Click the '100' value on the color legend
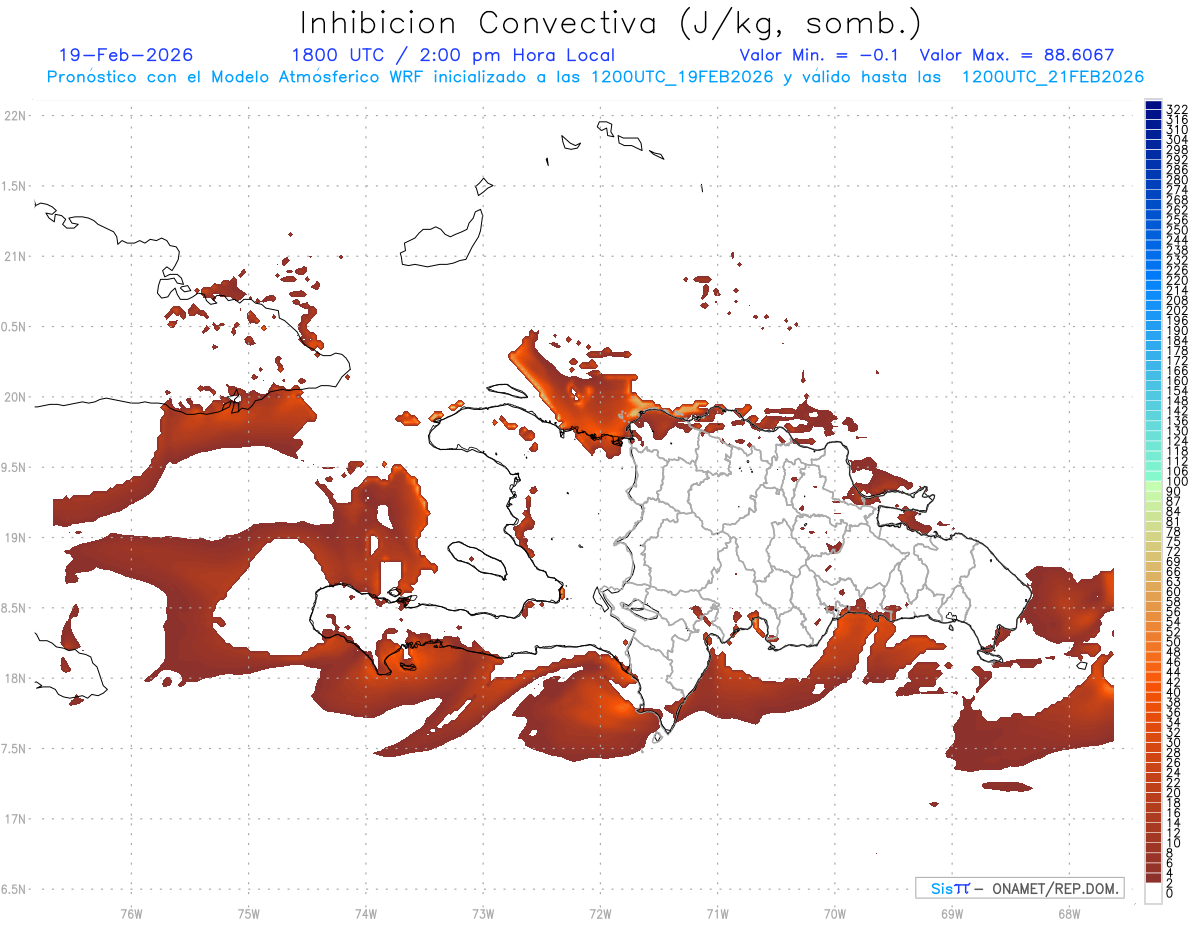Image resolution: width=1200 pixels, height=927 pixels. (x=1177, y=481)
